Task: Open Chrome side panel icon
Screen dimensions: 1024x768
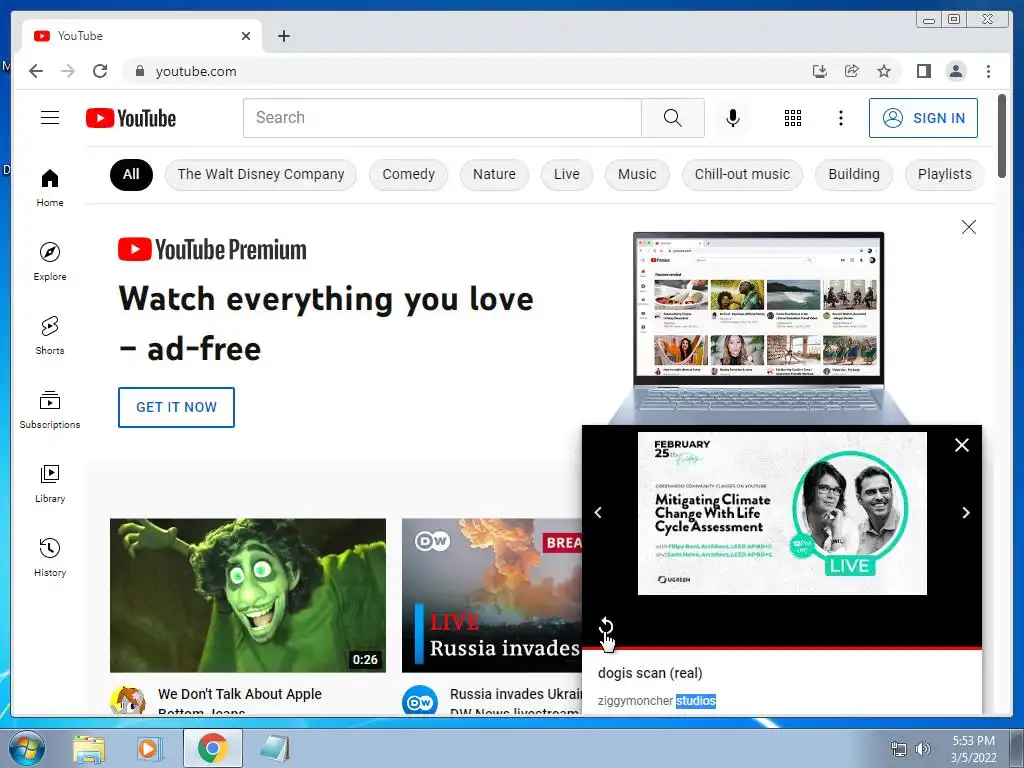Action: click(923, 71)
